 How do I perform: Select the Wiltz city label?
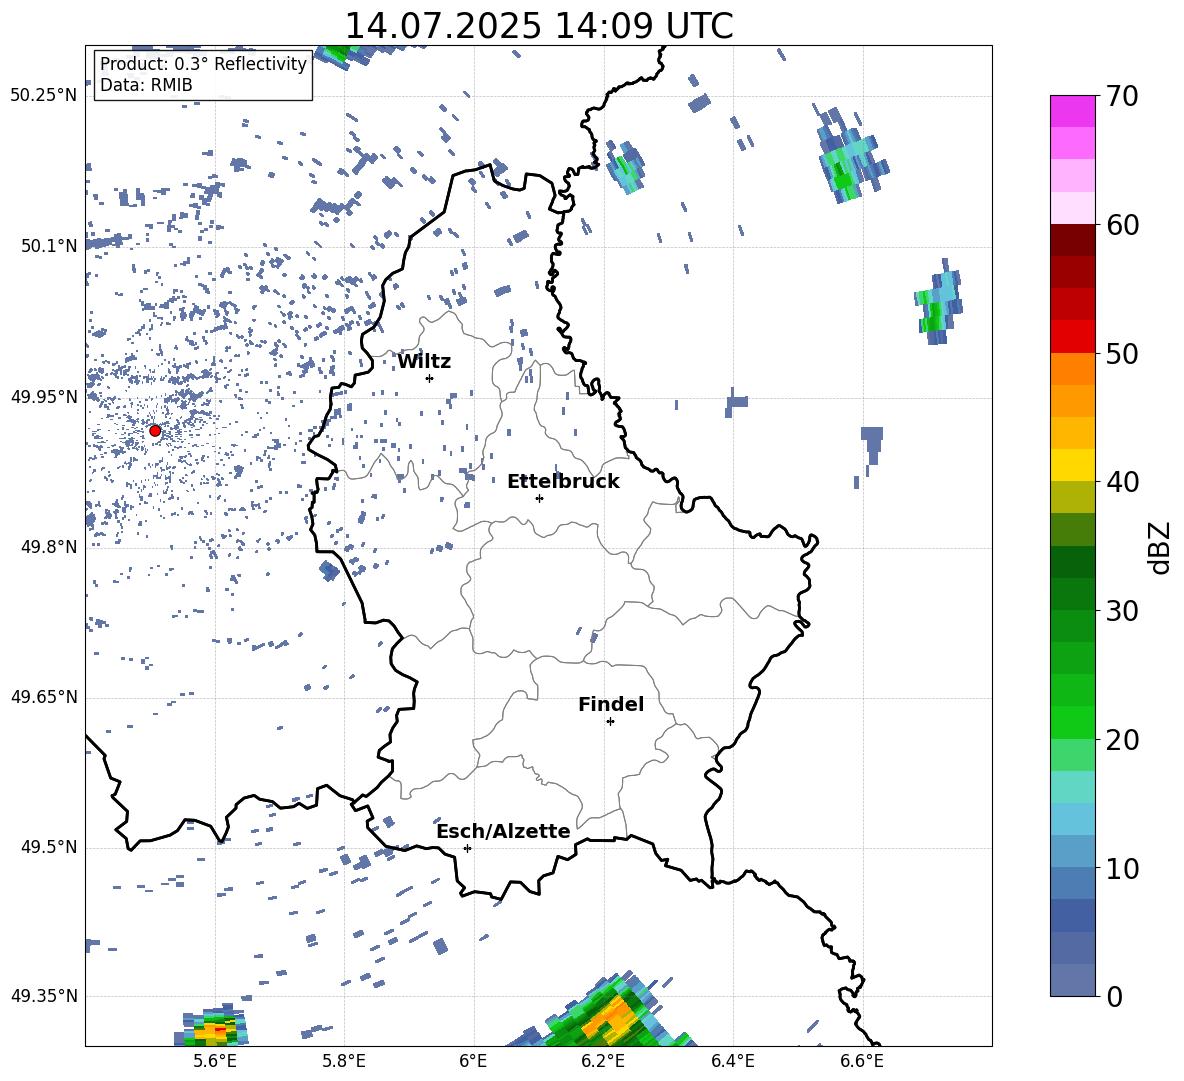pos(424,362)
